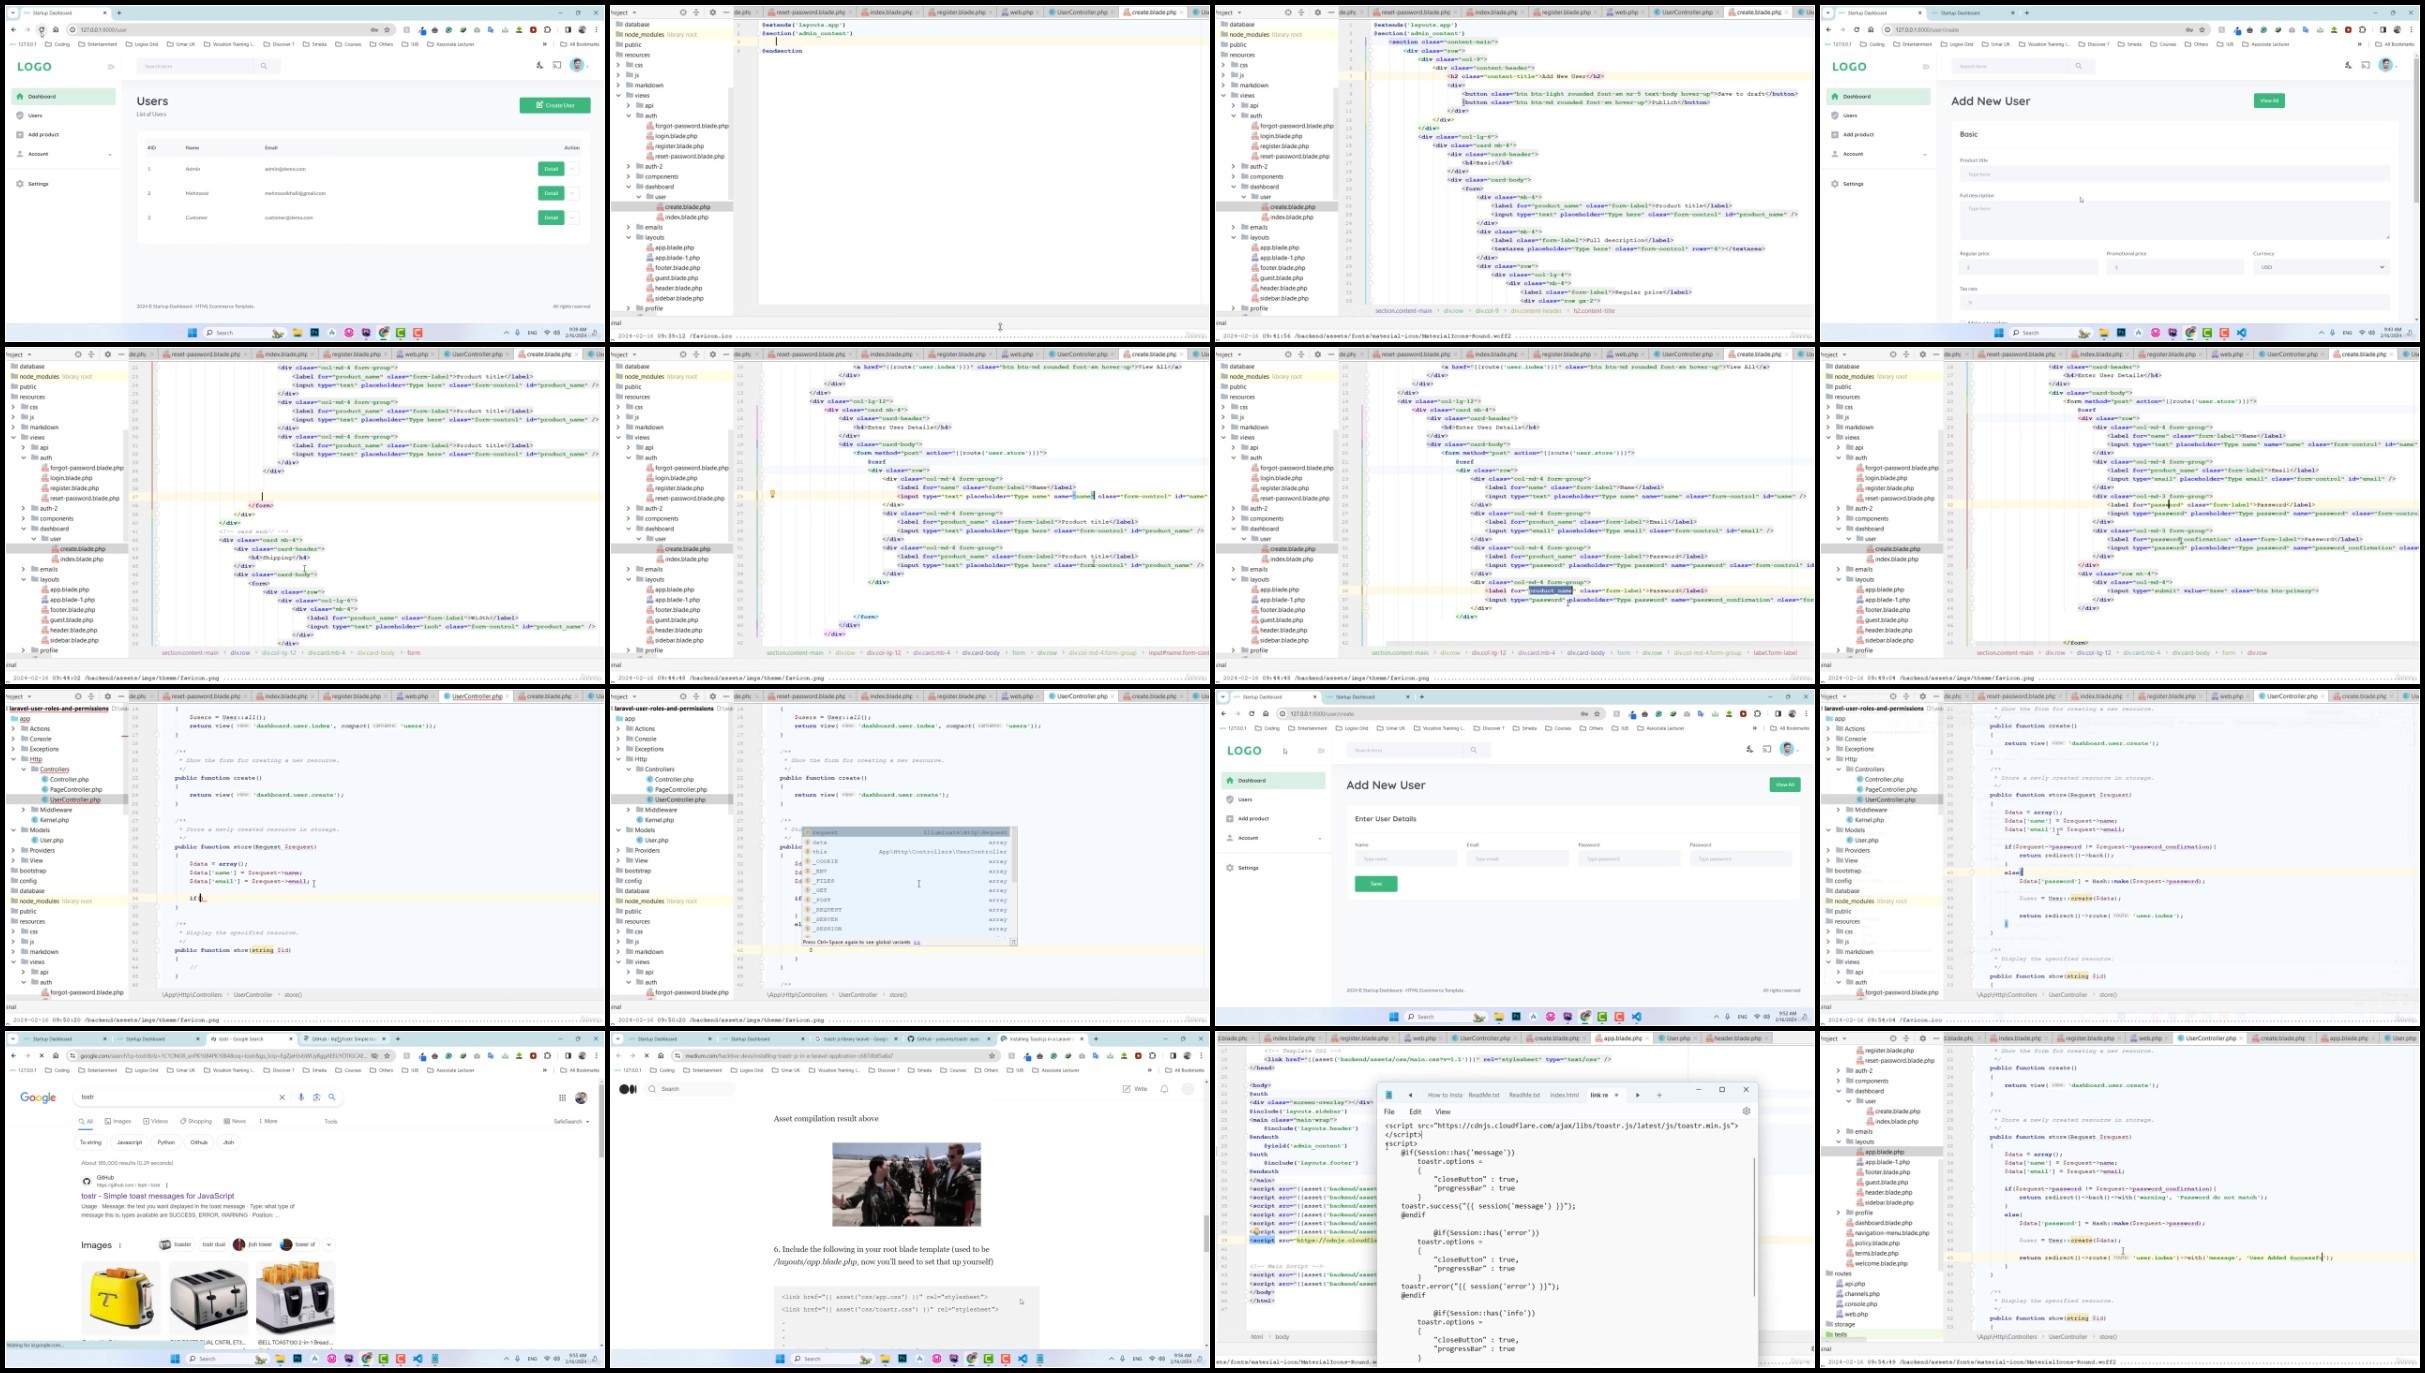Add a new Notepad tab with plus icon
The width and height of the screenshot is (2425, 1373).
coord(1659,1095)
